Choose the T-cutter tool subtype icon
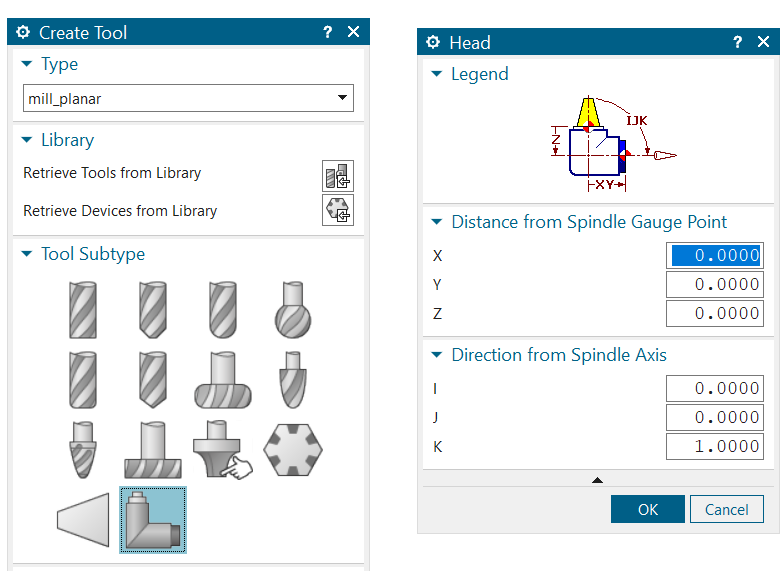The height and width of the screenshot is (571, 782). click(152, 450)
